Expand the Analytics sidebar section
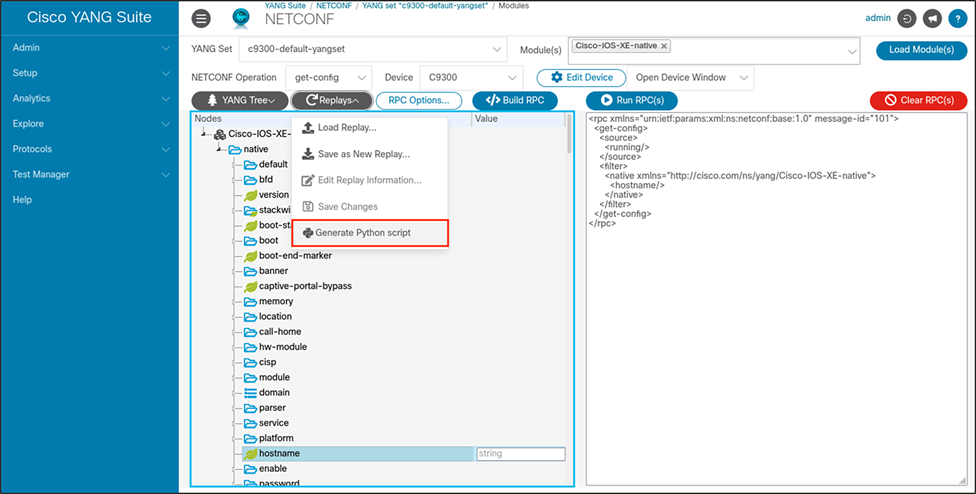The image size is (976, 494). [x=90, y=98]
